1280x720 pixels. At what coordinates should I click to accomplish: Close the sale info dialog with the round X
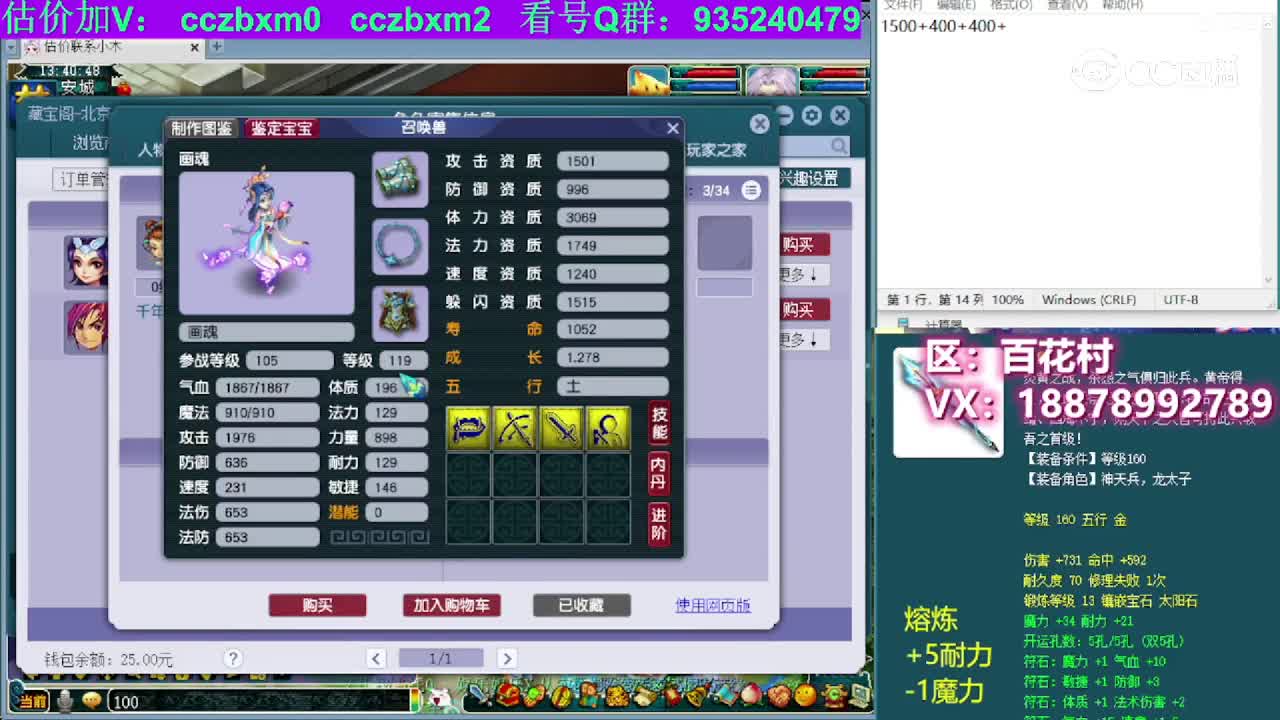click(x=760, y=124)
